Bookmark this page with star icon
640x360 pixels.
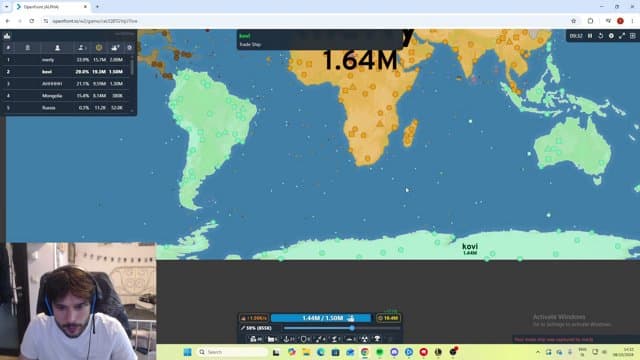573,21
